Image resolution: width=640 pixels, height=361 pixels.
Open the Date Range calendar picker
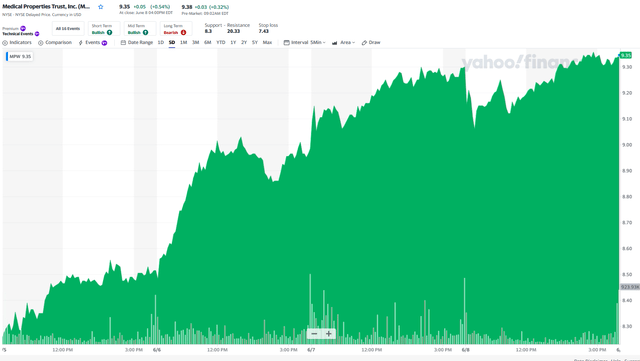click(123, 42)
